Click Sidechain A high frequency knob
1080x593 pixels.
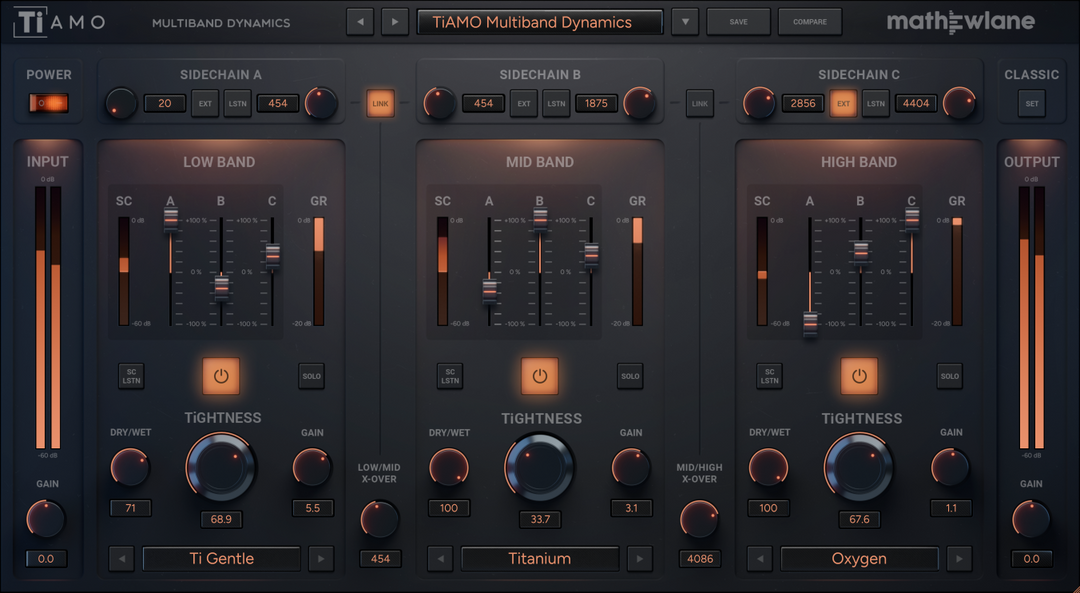tap(321, 104)
